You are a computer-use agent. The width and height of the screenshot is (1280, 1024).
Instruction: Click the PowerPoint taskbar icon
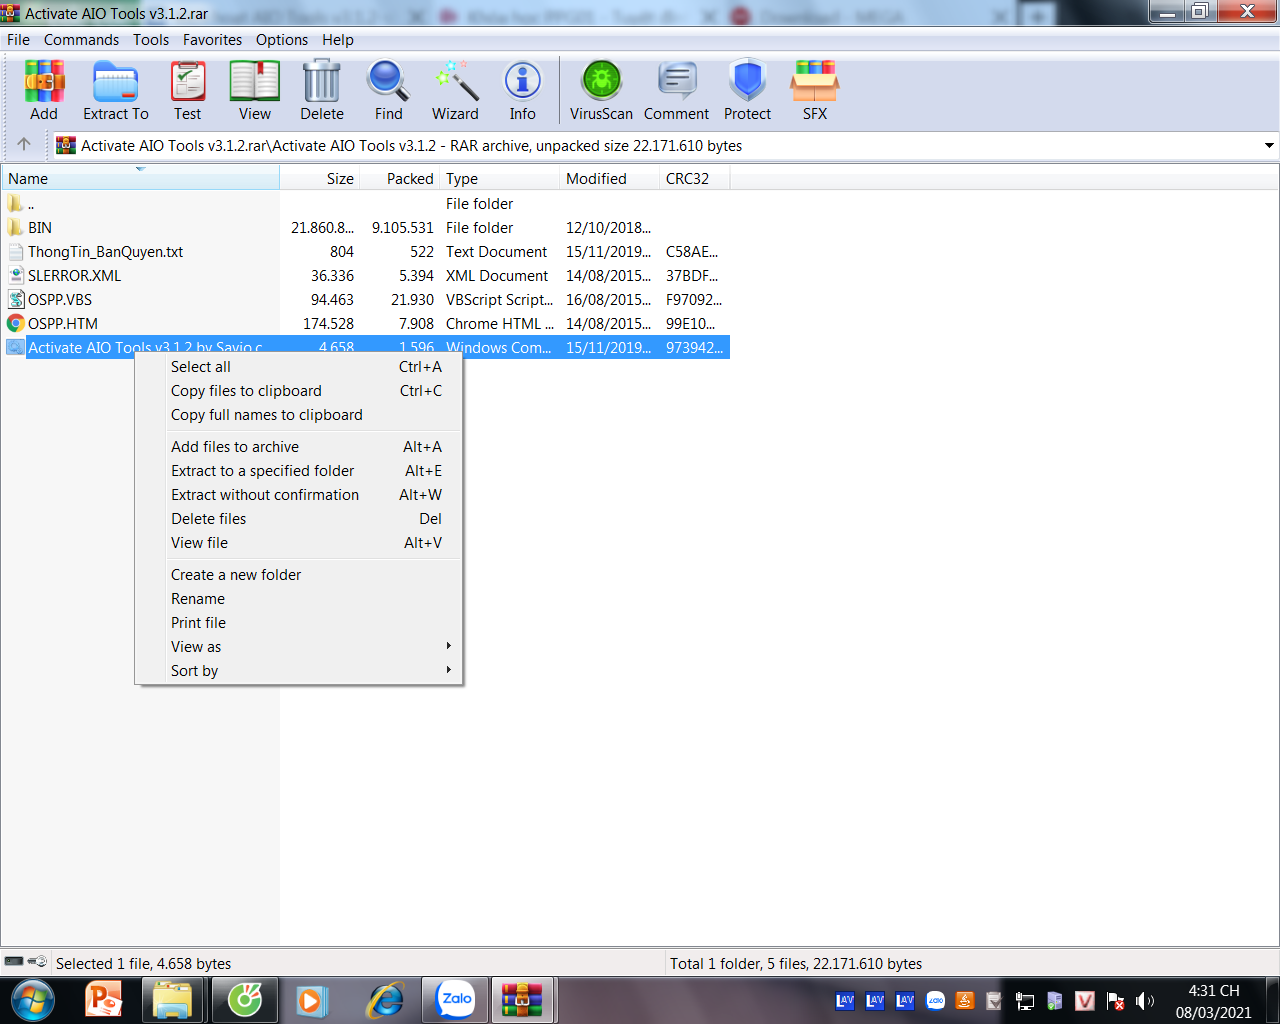(x=104, y=1000)
